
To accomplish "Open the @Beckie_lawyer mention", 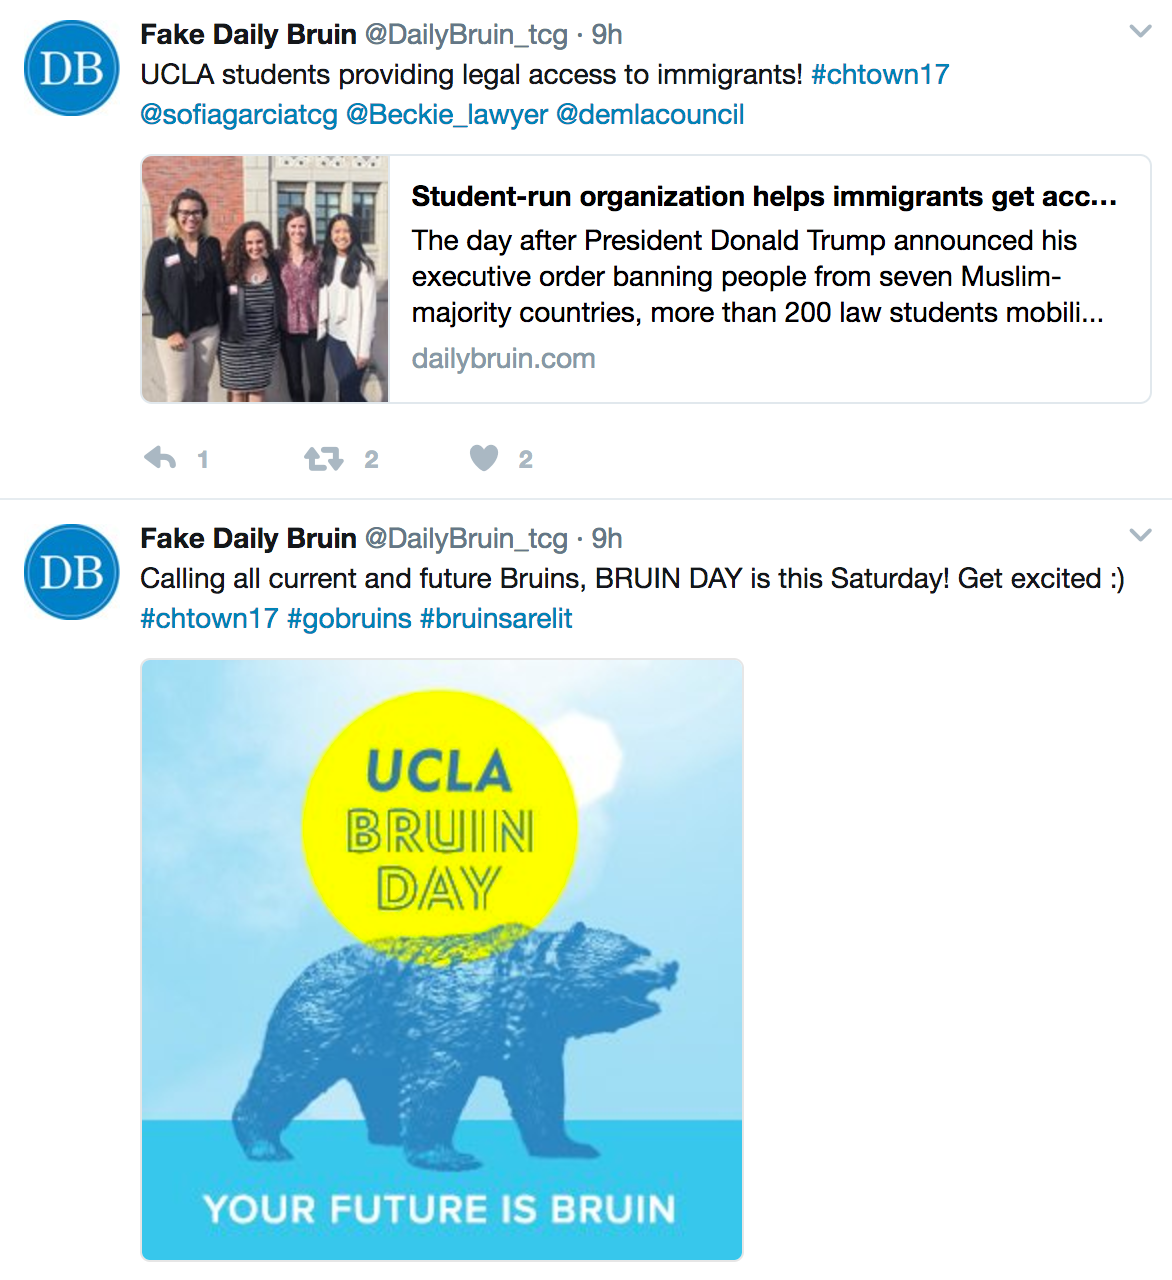I will point(447,115).
